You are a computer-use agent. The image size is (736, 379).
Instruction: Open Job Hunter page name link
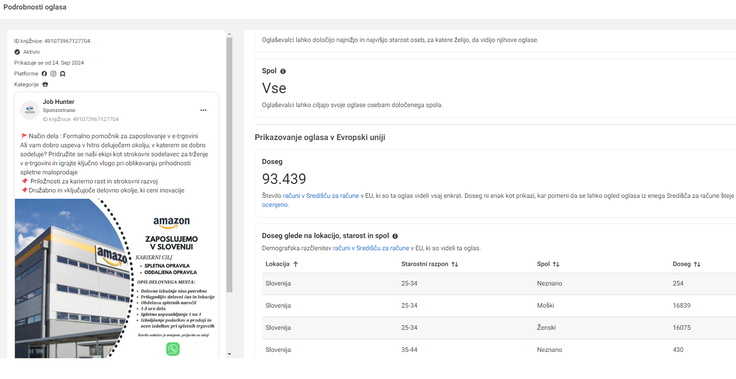click(59, 101)
